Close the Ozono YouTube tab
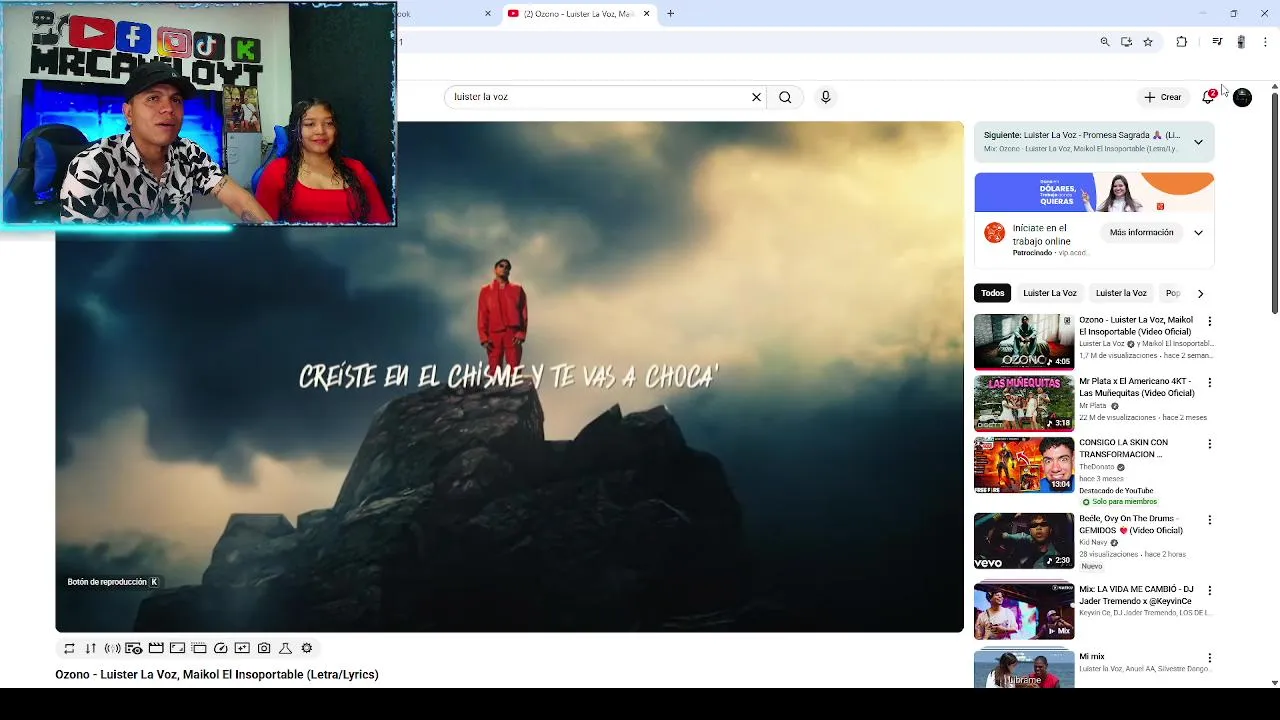 tap(646, 14)
